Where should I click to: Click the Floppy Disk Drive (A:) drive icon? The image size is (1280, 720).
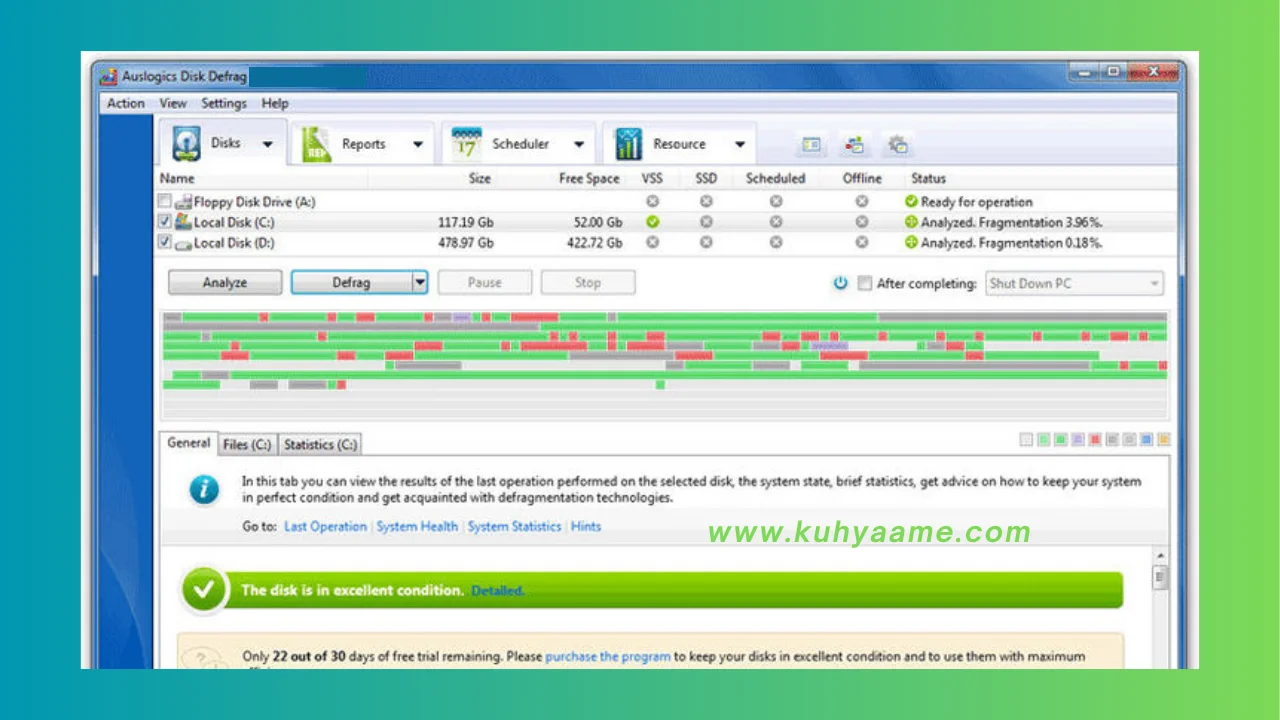(183, 202)
